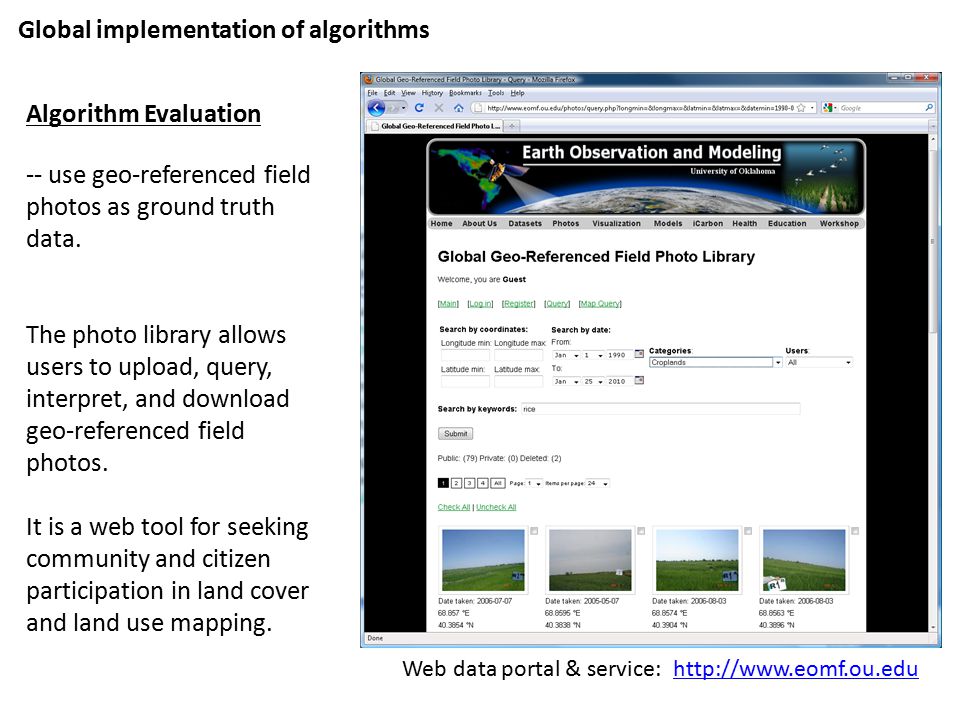Viewport: 960px width, 720px height.
Task: Click the browser address bar URL
Action: coord(640,108)
